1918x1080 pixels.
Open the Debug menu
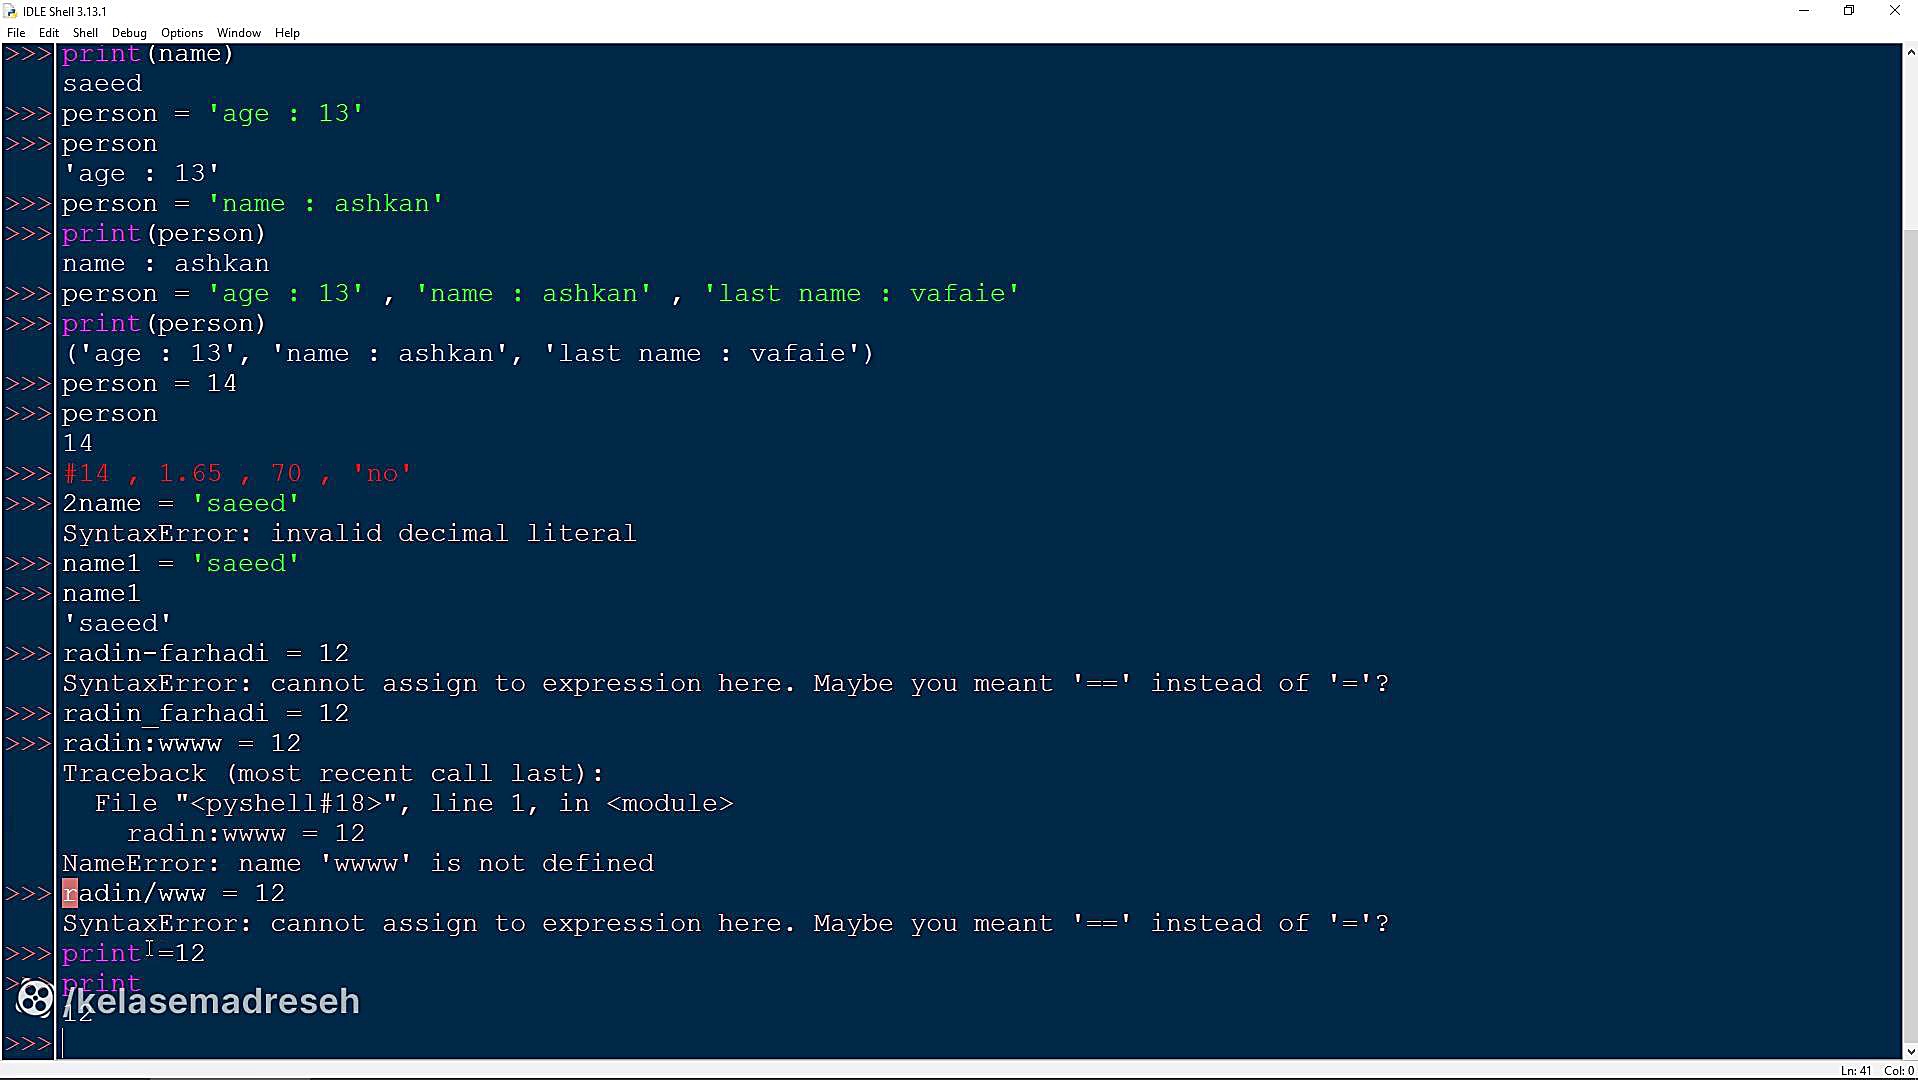pyautogui.click(x=129, y=33)
